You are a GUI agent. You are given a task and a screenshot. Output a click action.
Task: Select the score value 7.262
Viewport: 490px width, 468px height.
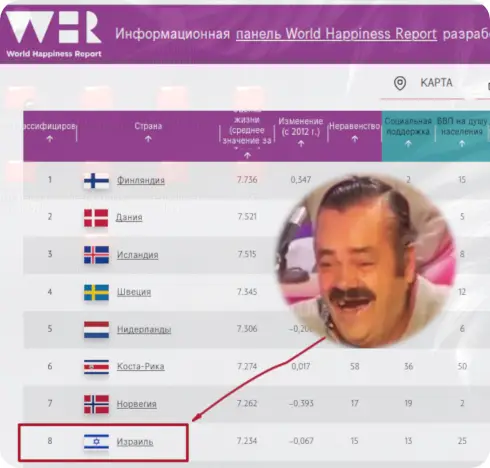coord(247,403)
